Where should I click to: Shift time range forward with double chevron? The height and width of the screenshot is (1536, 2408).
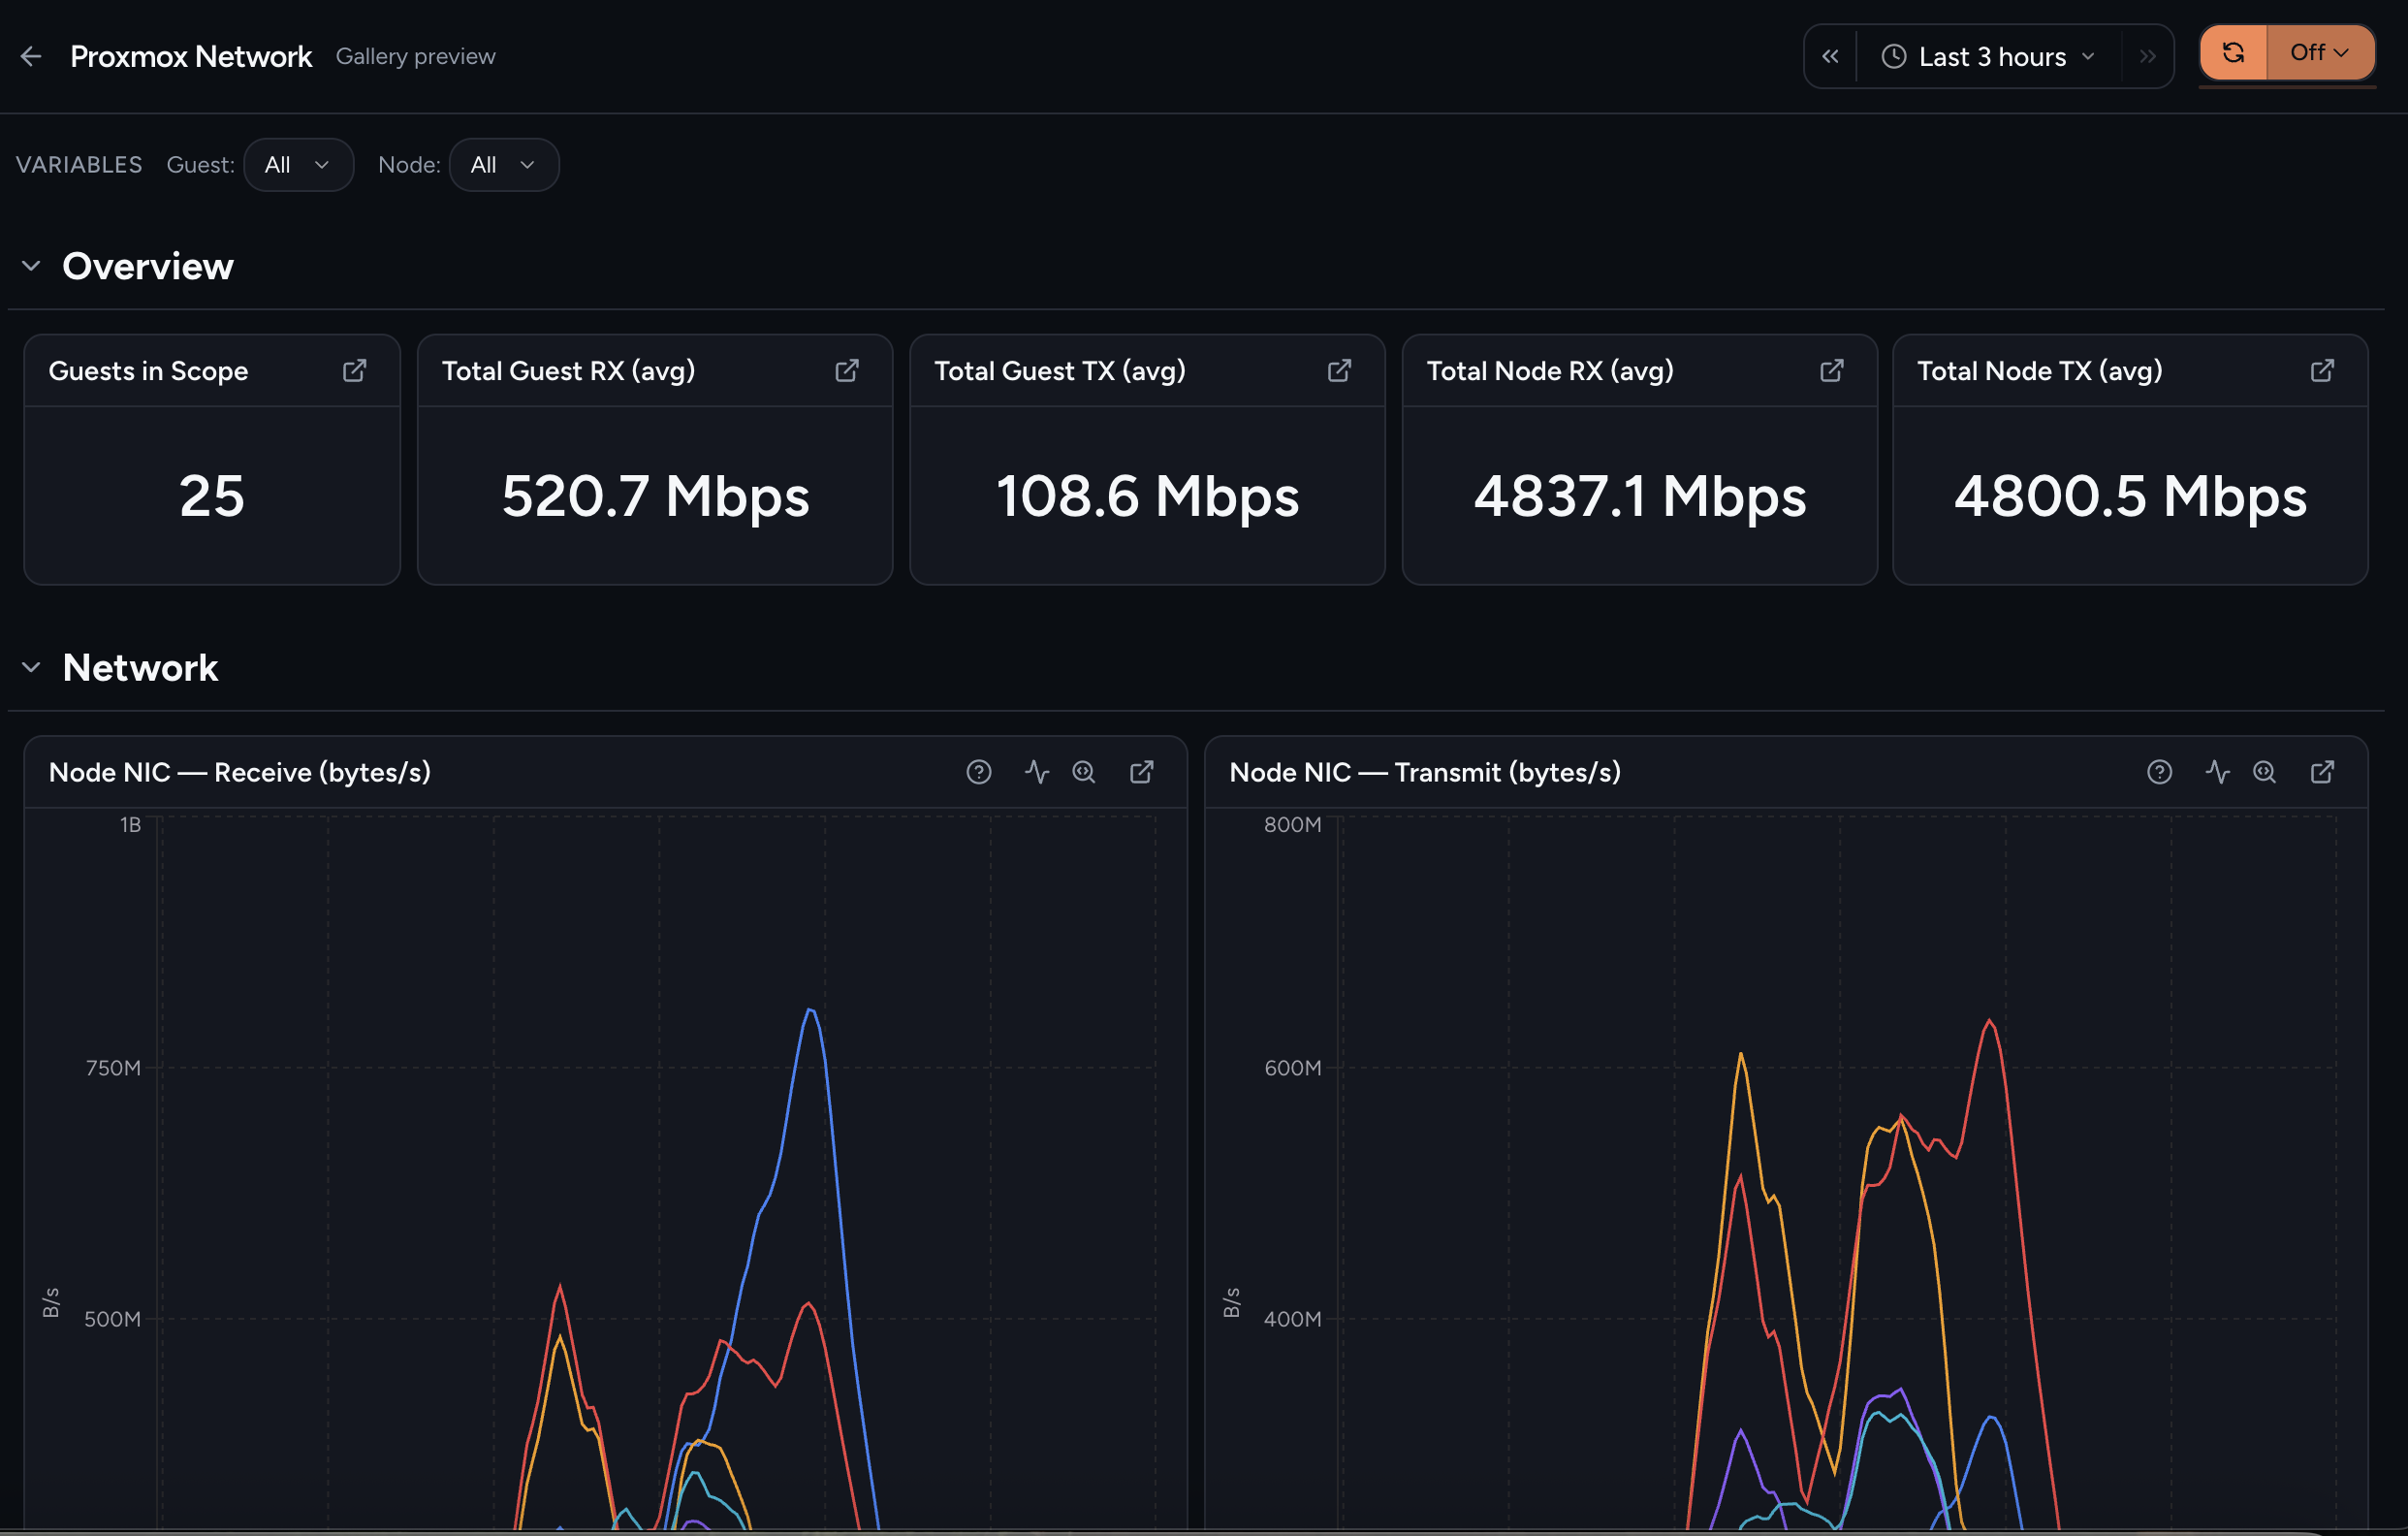click(x=2147, y=57)
